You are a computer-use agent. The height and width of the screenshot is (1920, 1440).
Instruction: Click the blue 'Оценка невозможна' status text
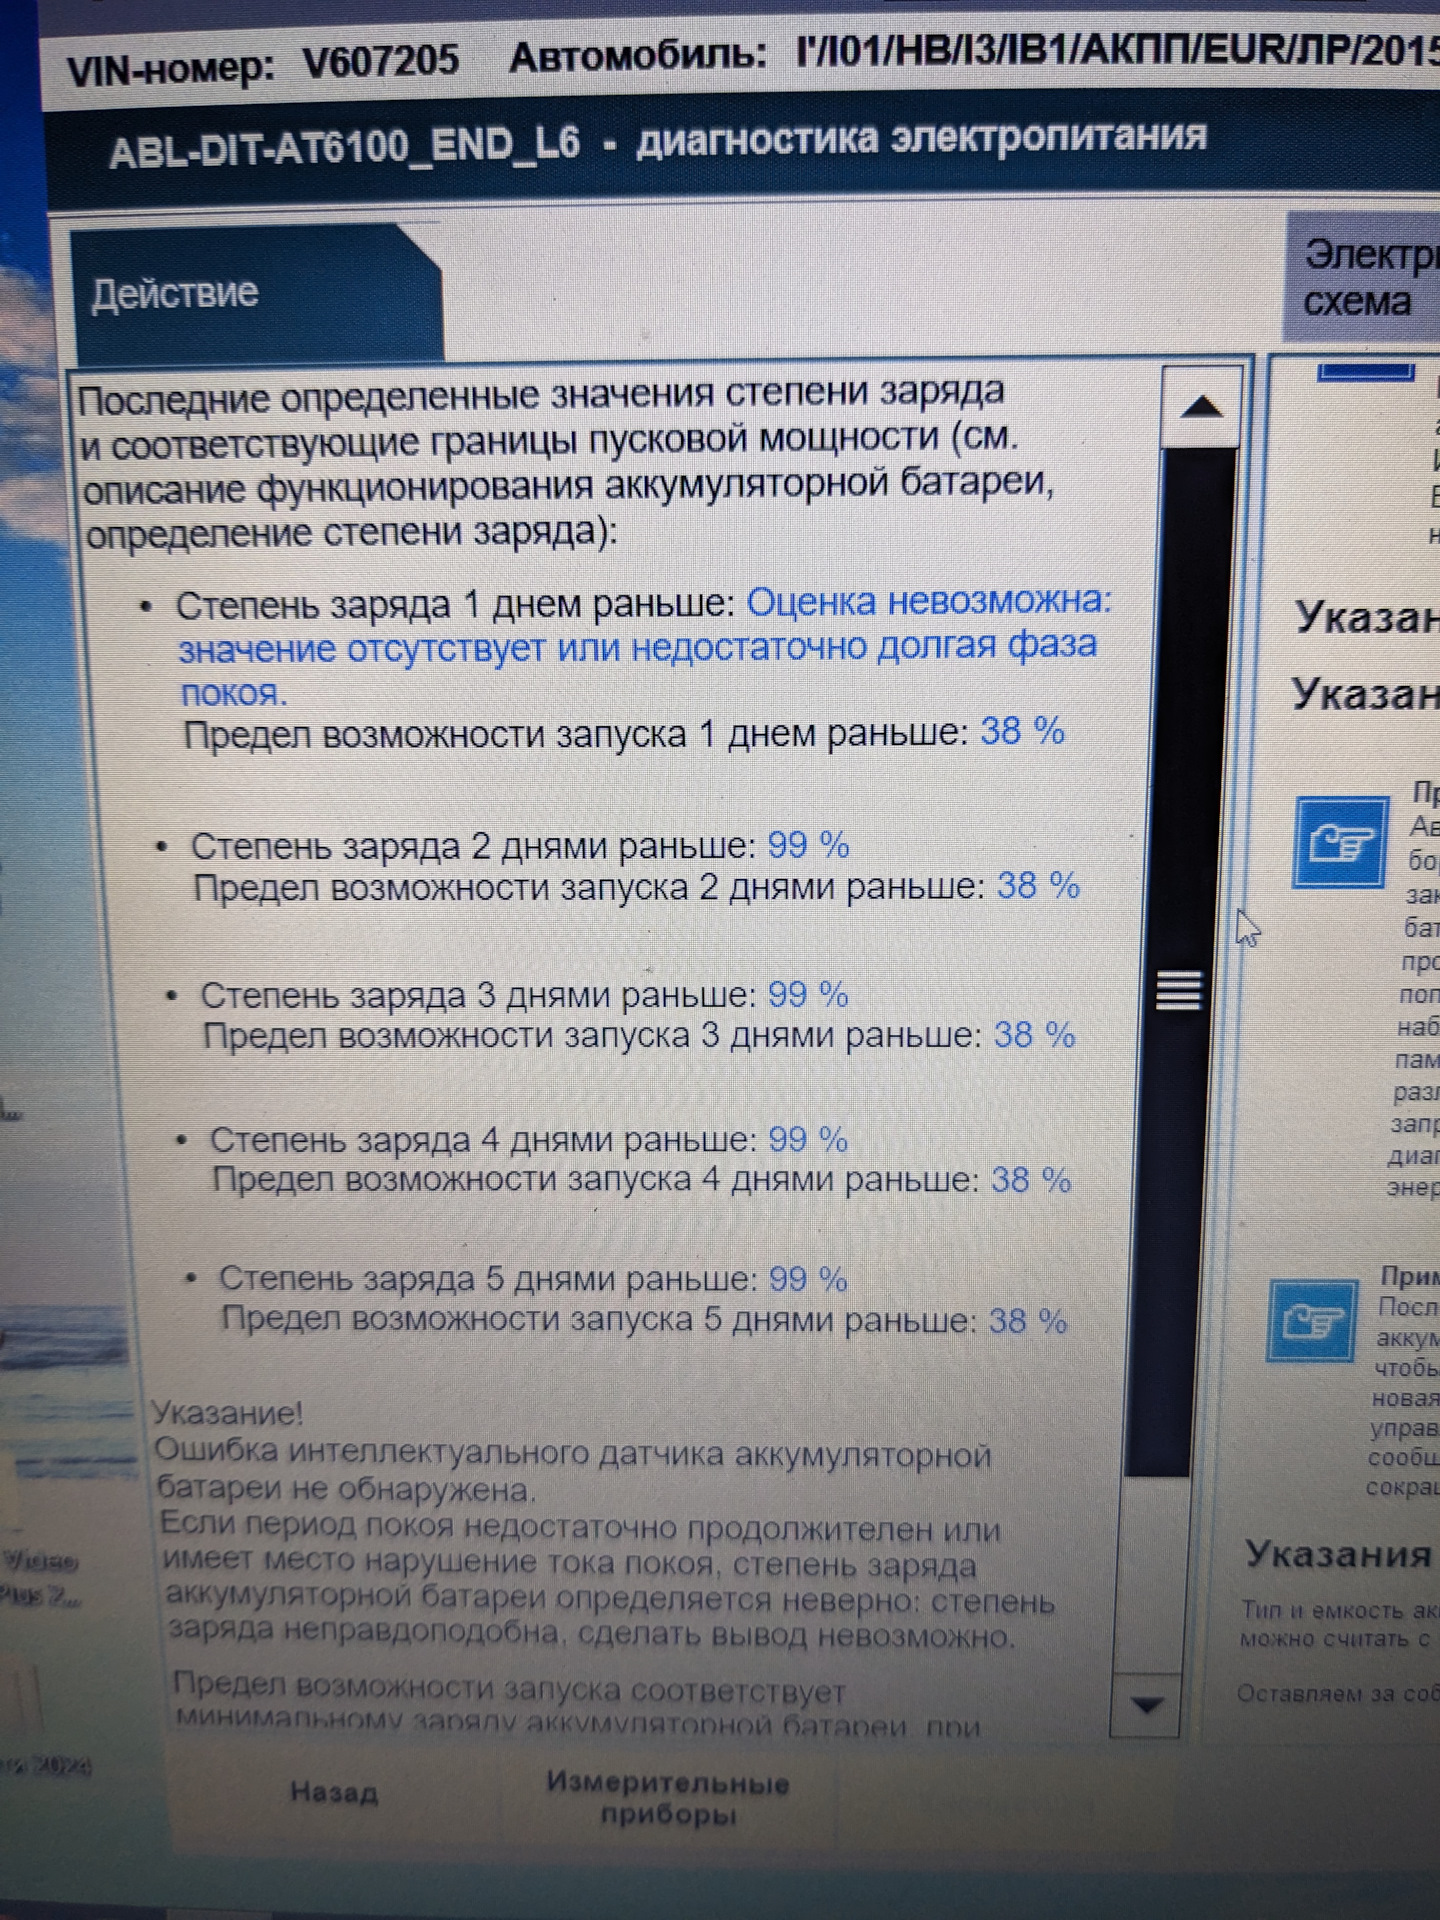[928, 601]
